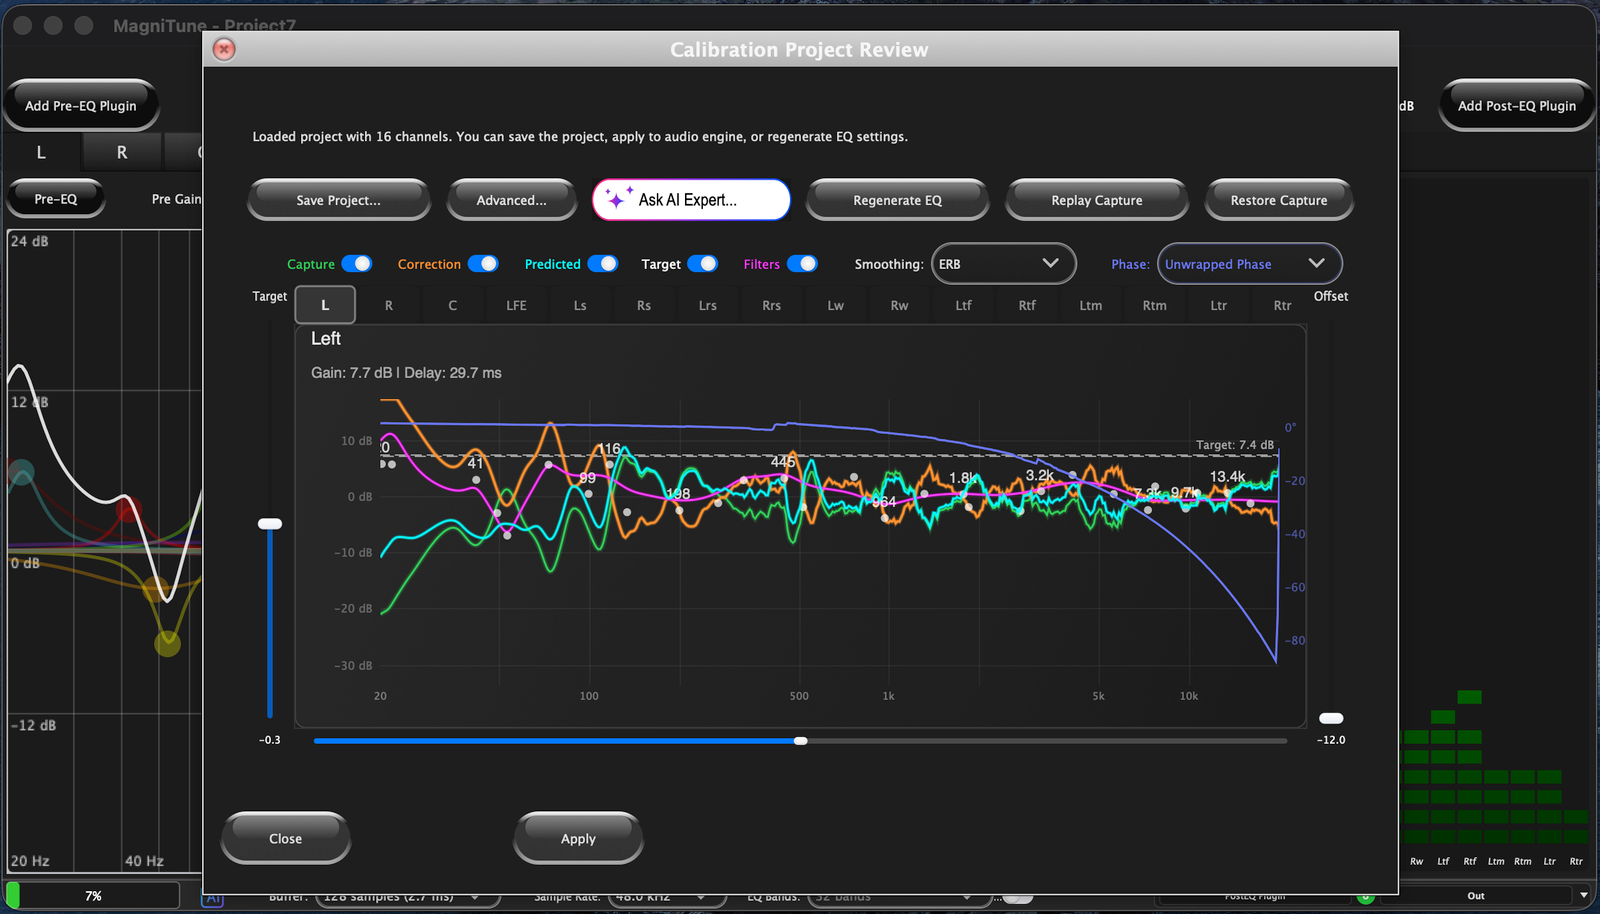
Task: Disable the Predicted curve toggle
Action: (x=604, y=263)
